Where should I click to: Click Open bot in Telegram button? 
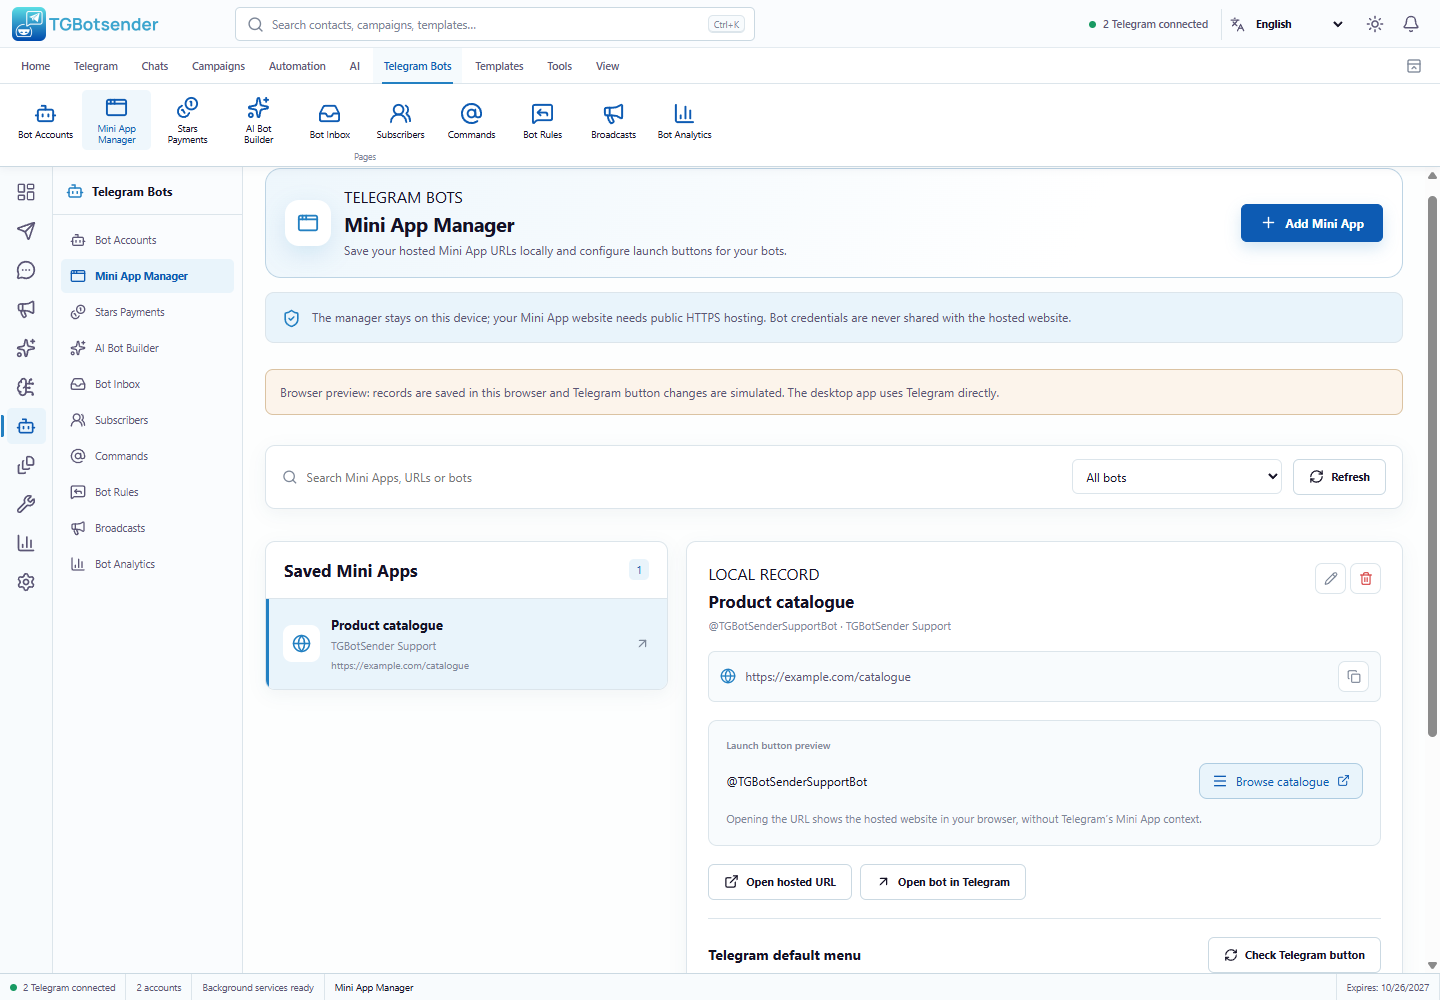coord(943,882)
